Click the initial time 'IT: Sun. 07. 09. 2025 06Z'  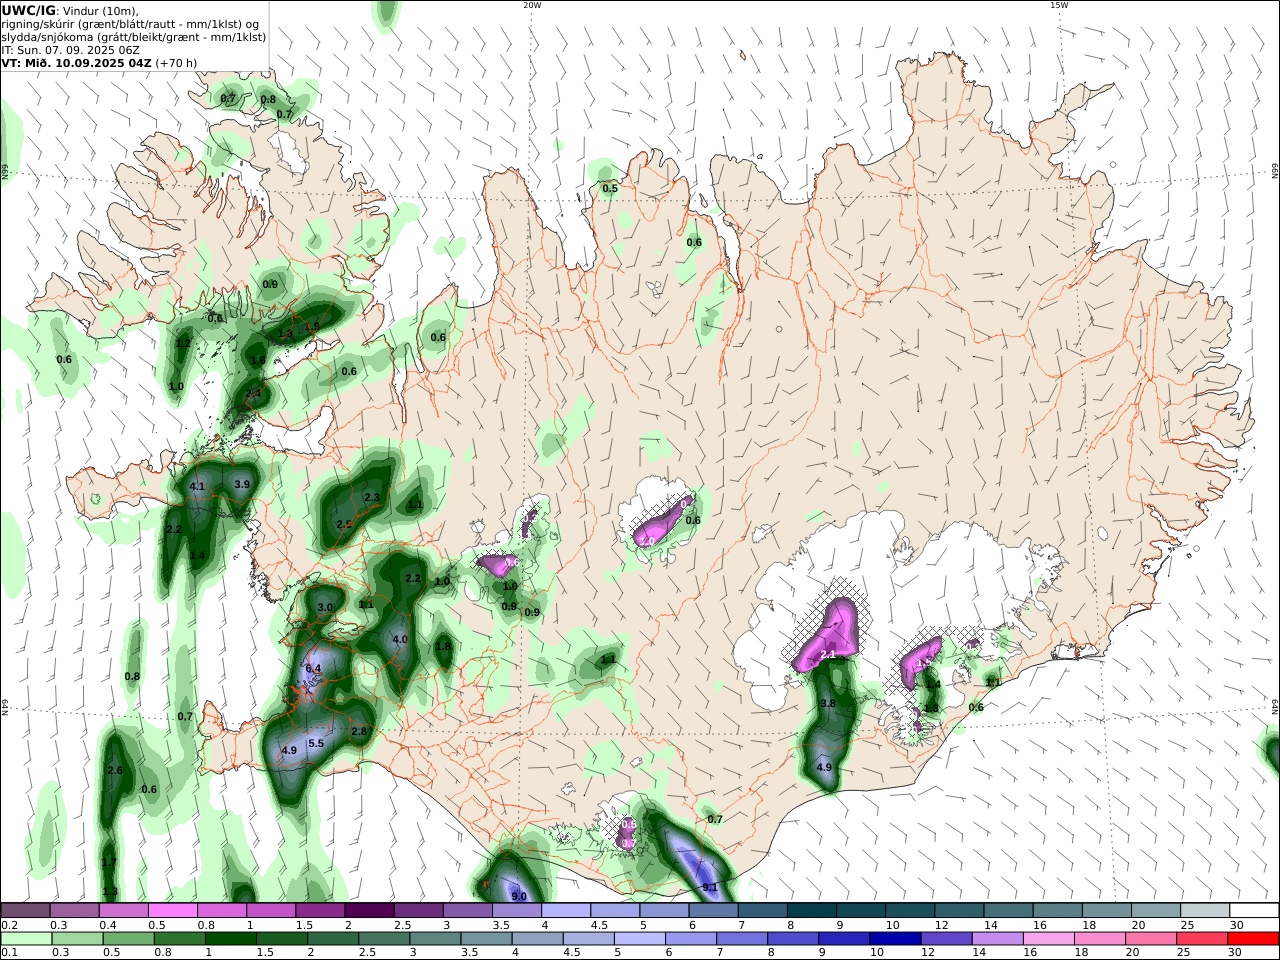click(x=72, y=49)
